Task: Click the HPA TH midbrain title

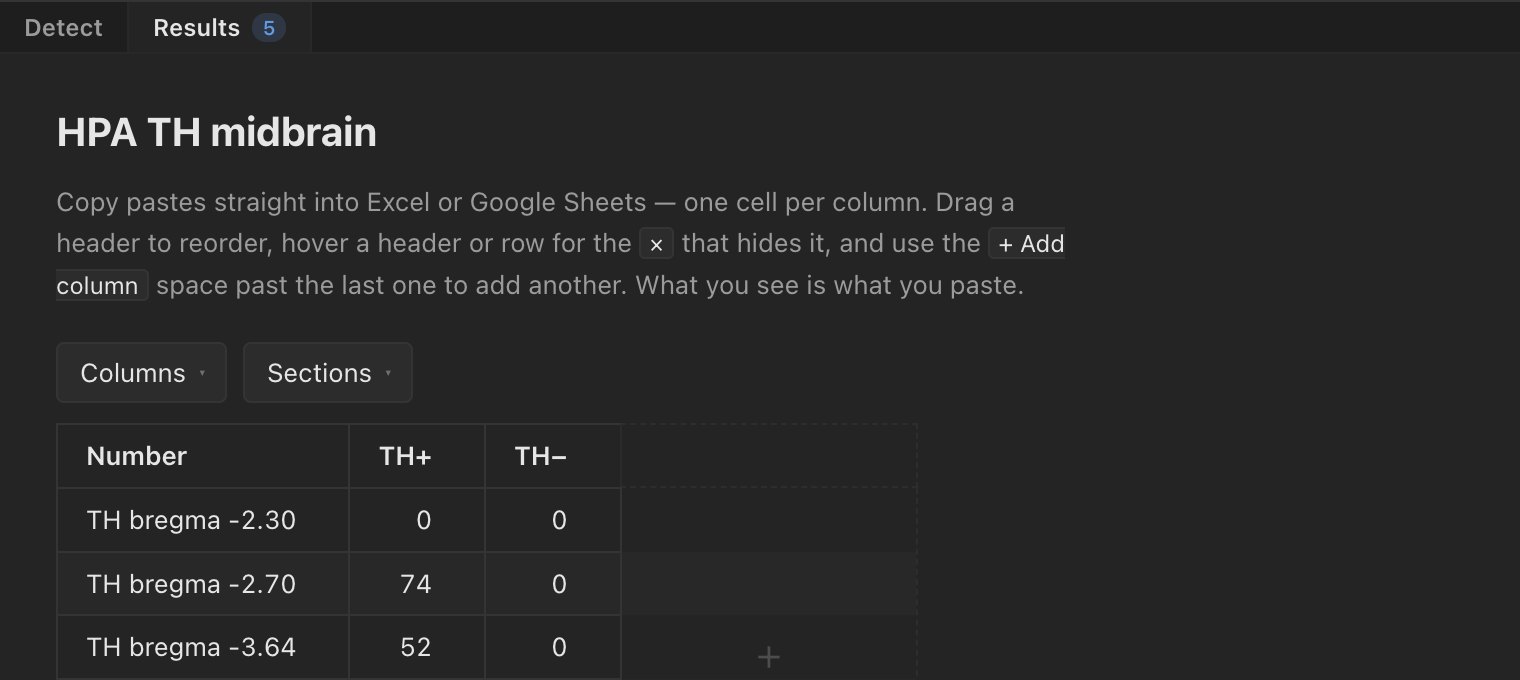Action: click(217, 132)
